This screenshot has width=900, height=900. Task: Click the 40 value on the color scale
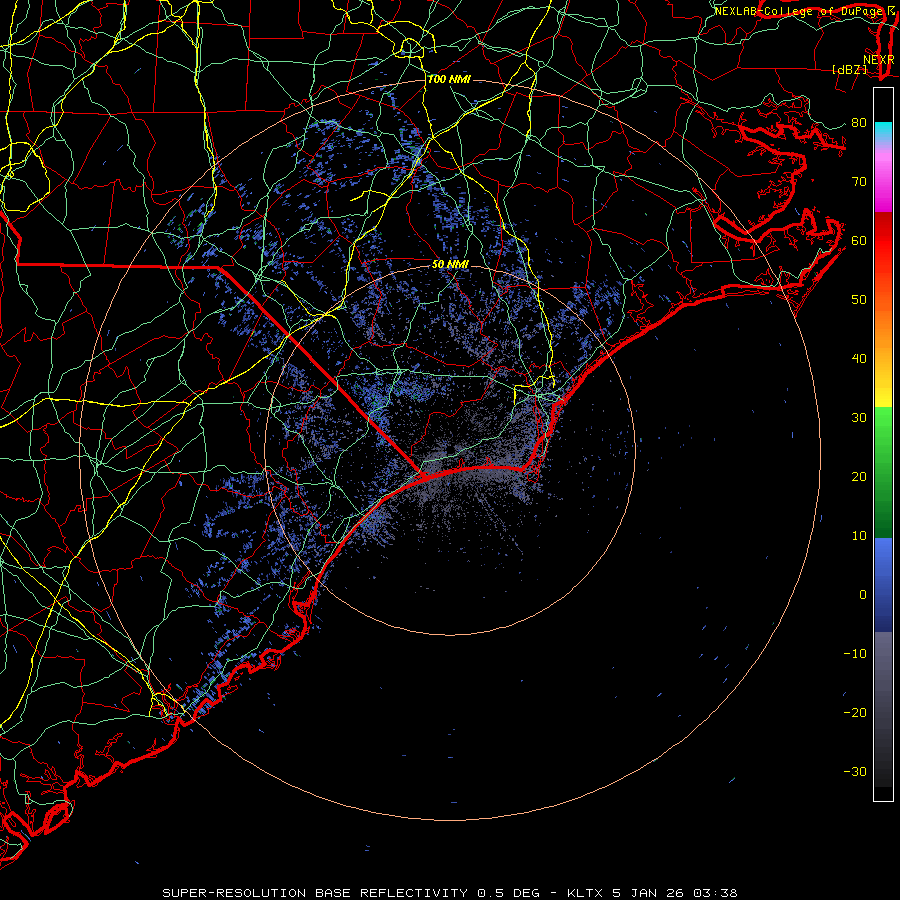pos(859,359)
